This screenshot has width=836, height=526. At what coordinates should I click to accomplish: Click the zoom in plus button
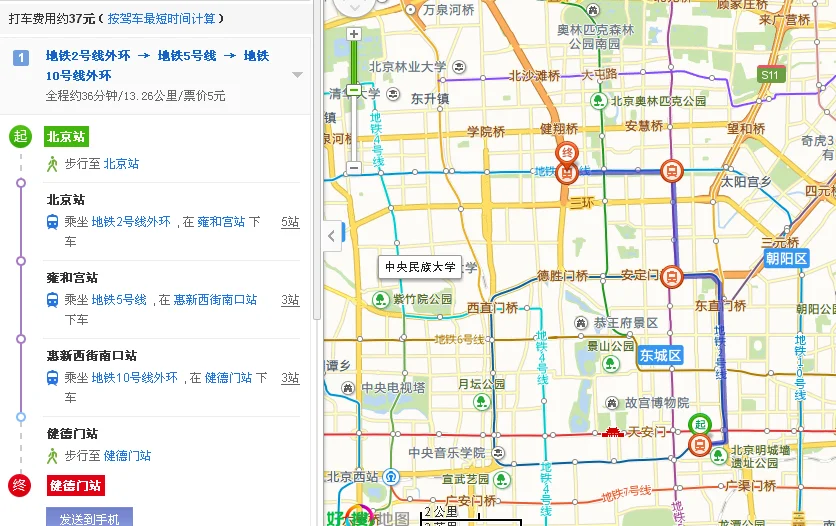coord(353,34)
